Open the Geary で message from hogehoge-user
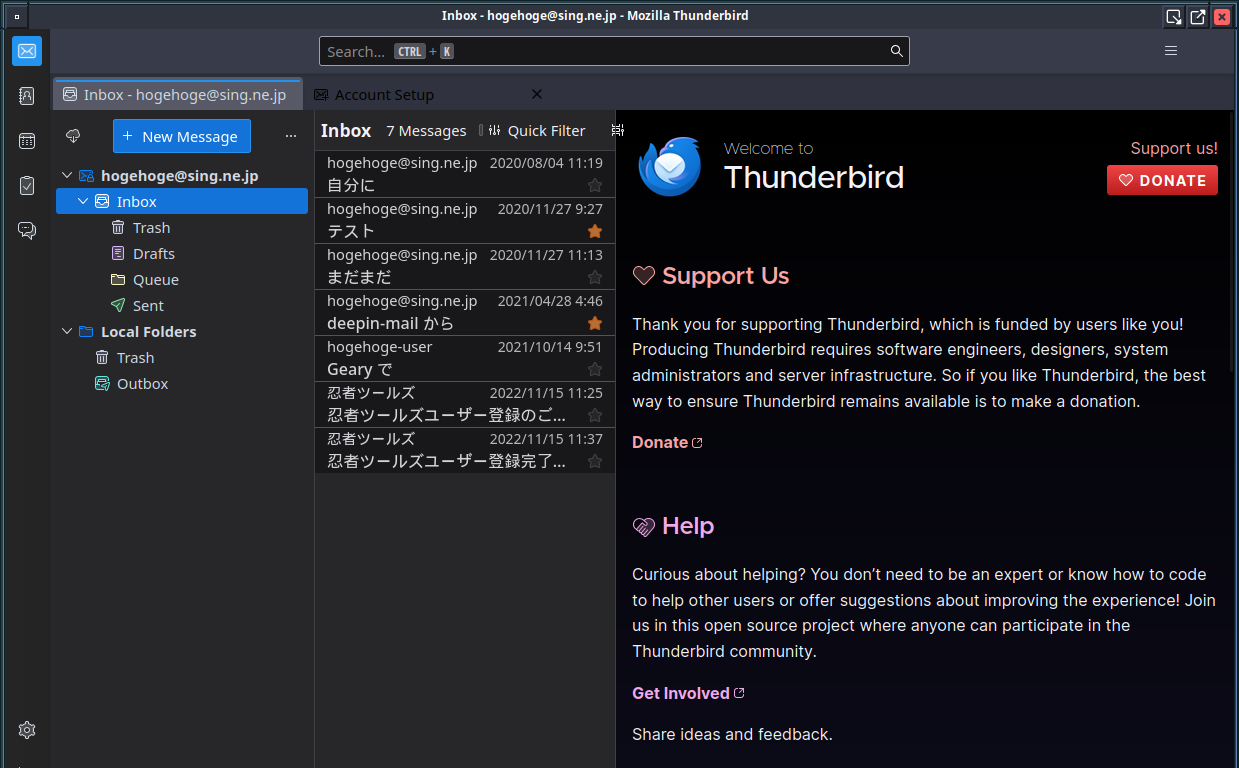Viewport: 1239px width, 768px height. click(x=465, y=358)
